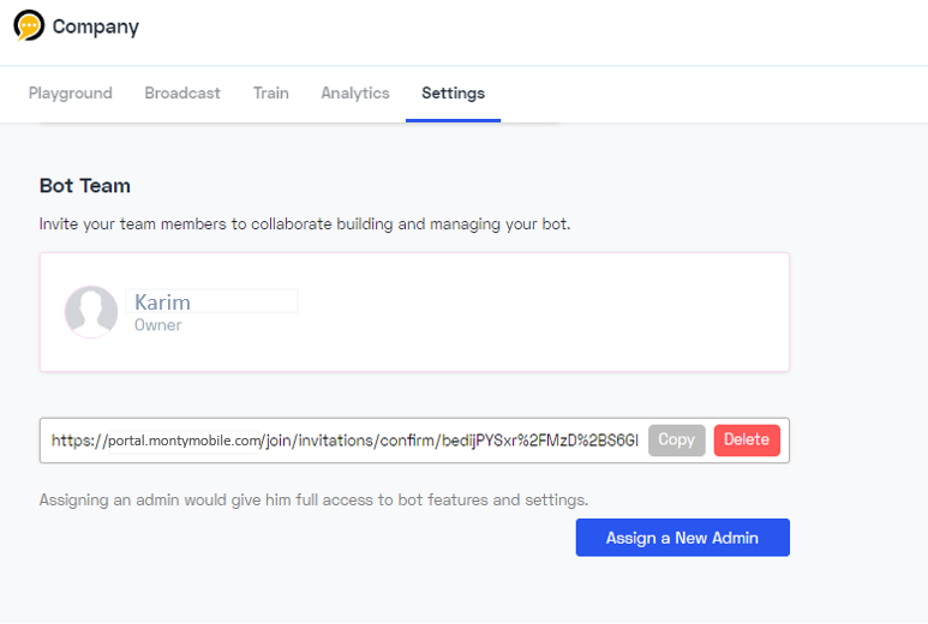Viewport: 928px width, 624px height.
Task: Open the Analytics tab
Action: 355,93
